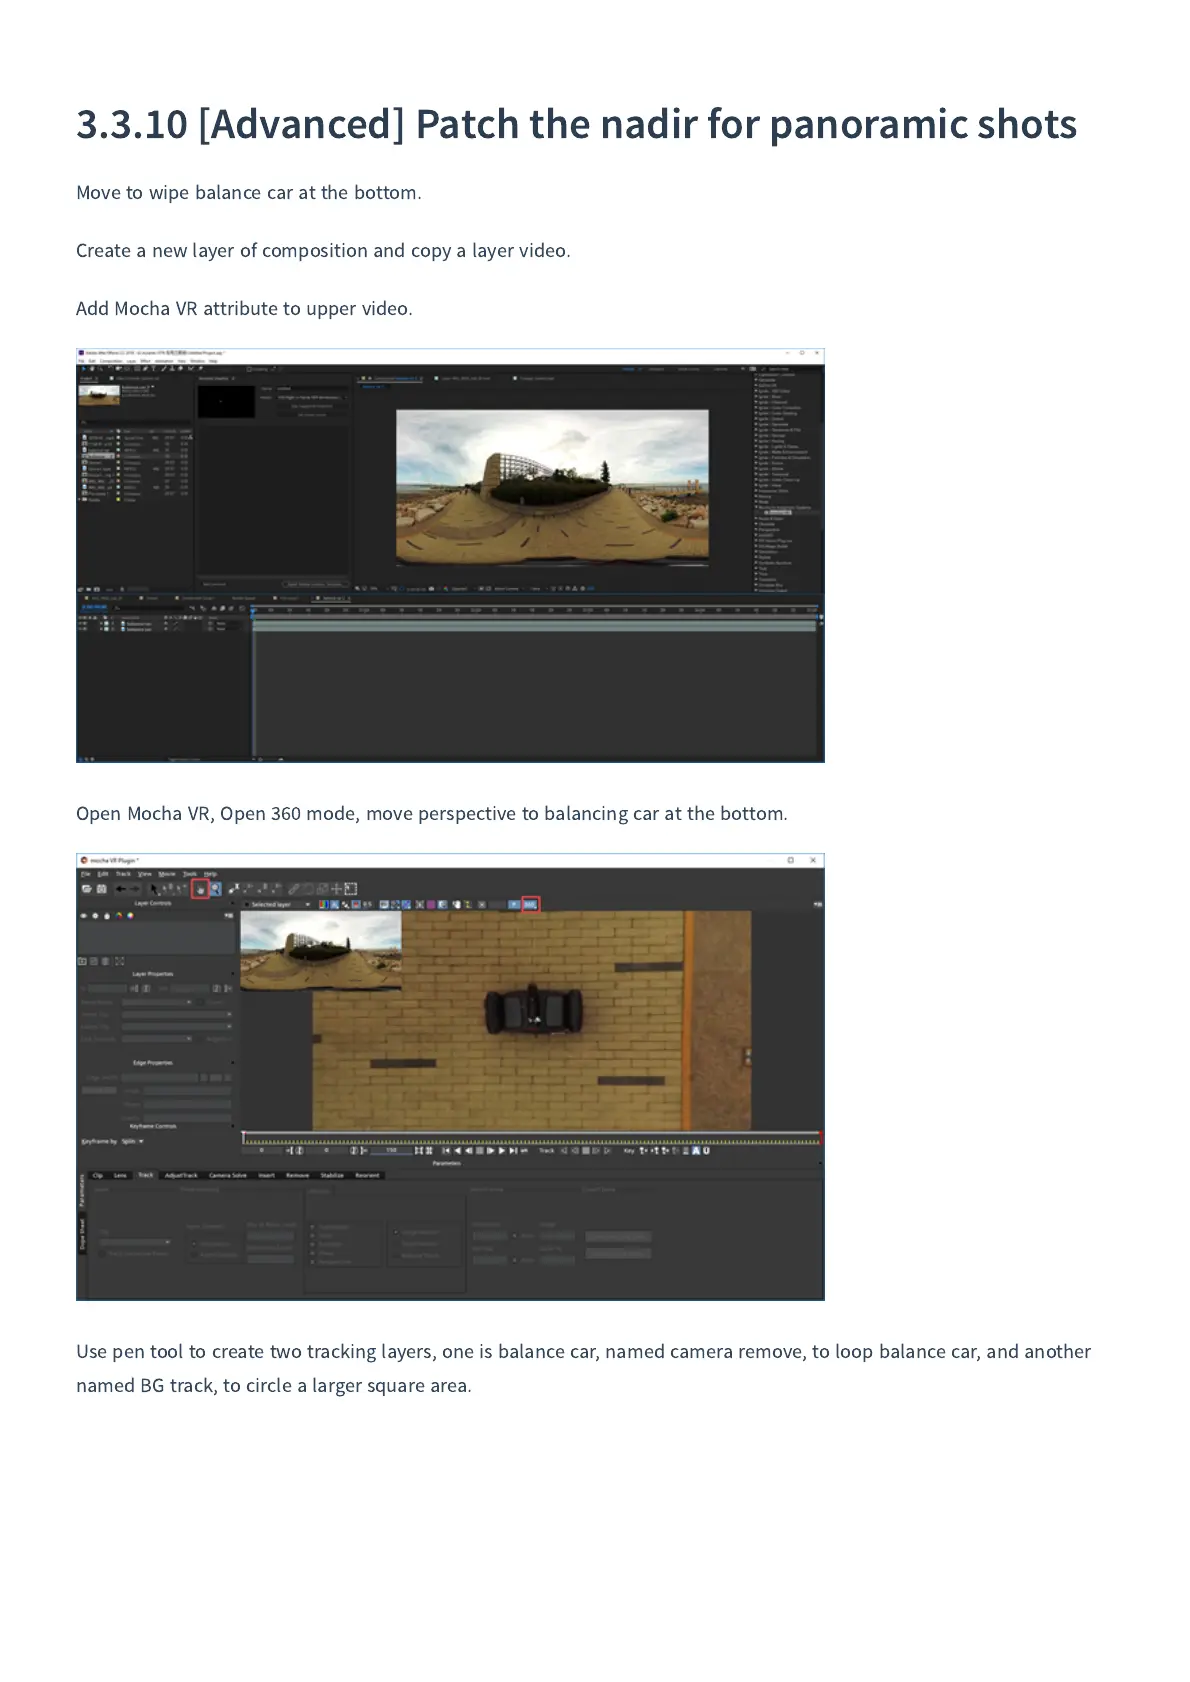Click the expand layer panel icon below layer list
Image resolution: width=1190 pixels, height=1682 pixels.
pos(119,961)
